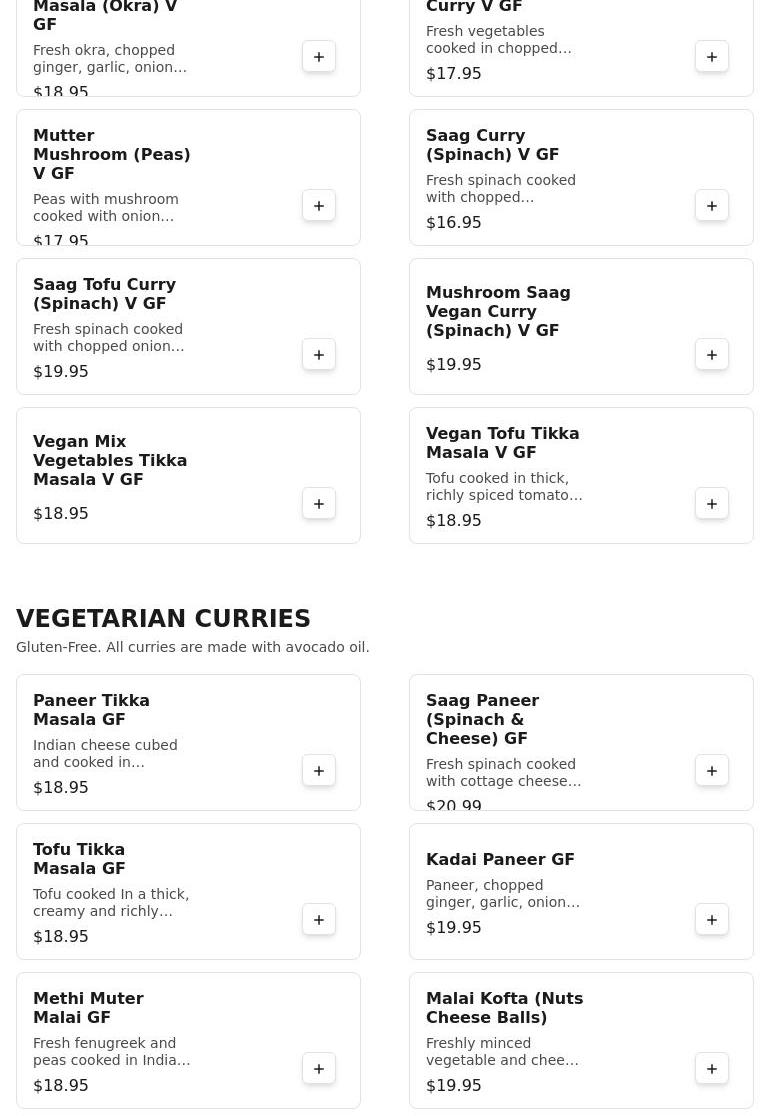Add Kadai Paneer GF to cart
770x1116 pixels.
point(712,920)
